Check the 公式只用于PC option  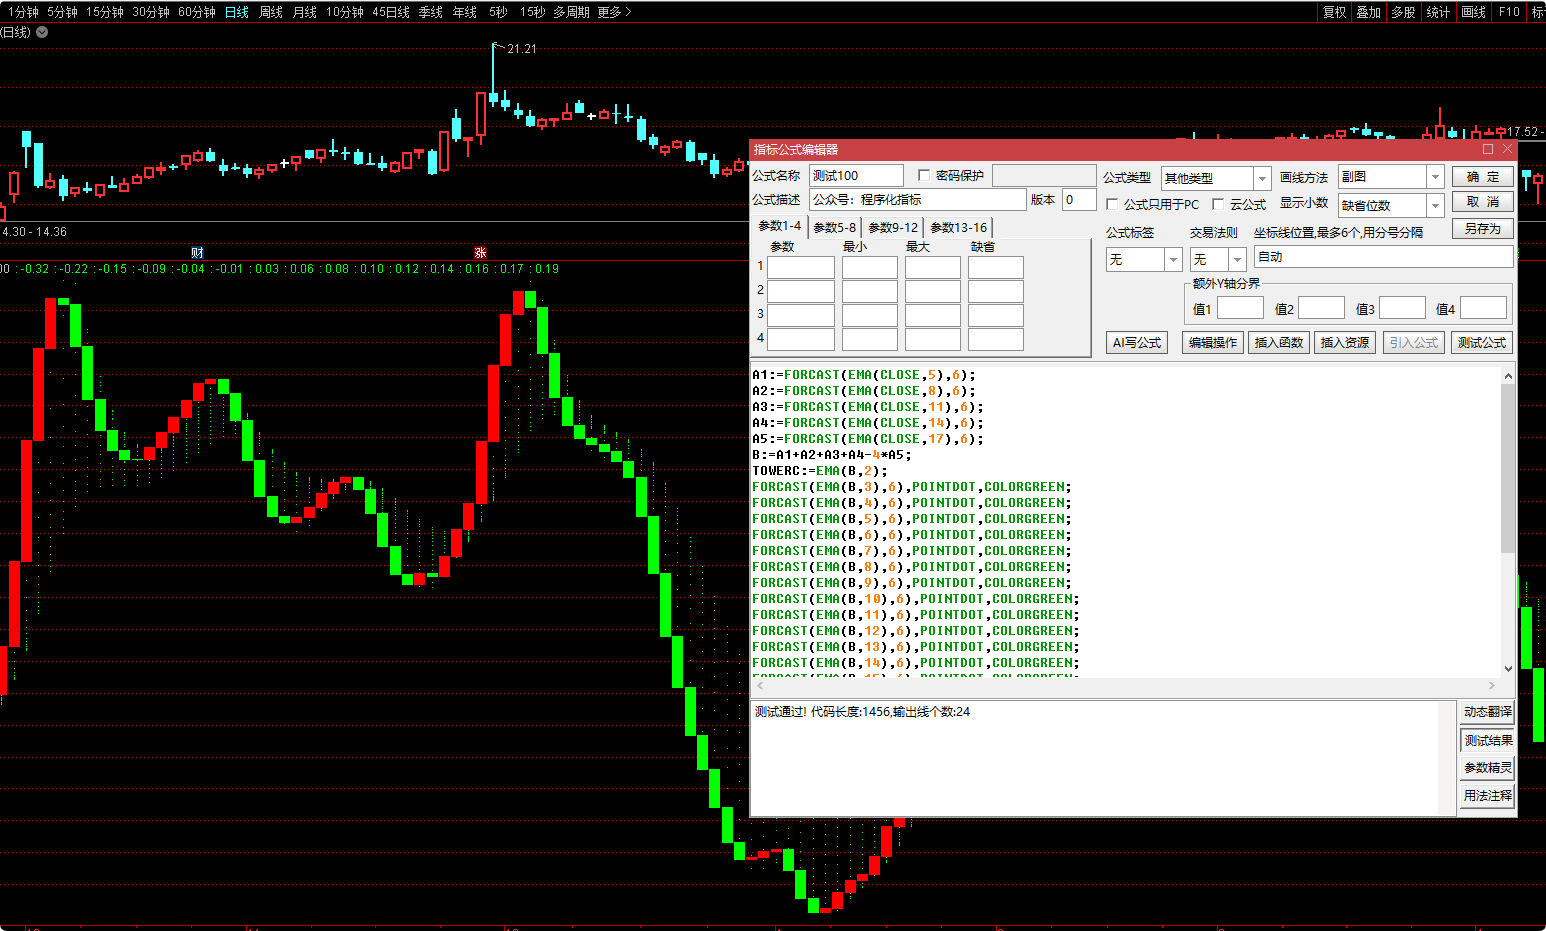[x=1112, y=204]
